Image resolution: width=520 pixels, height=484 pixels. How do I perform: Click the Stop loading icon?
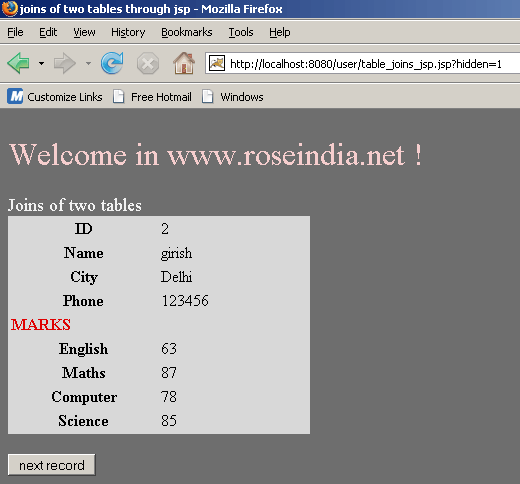pos(148,63)
